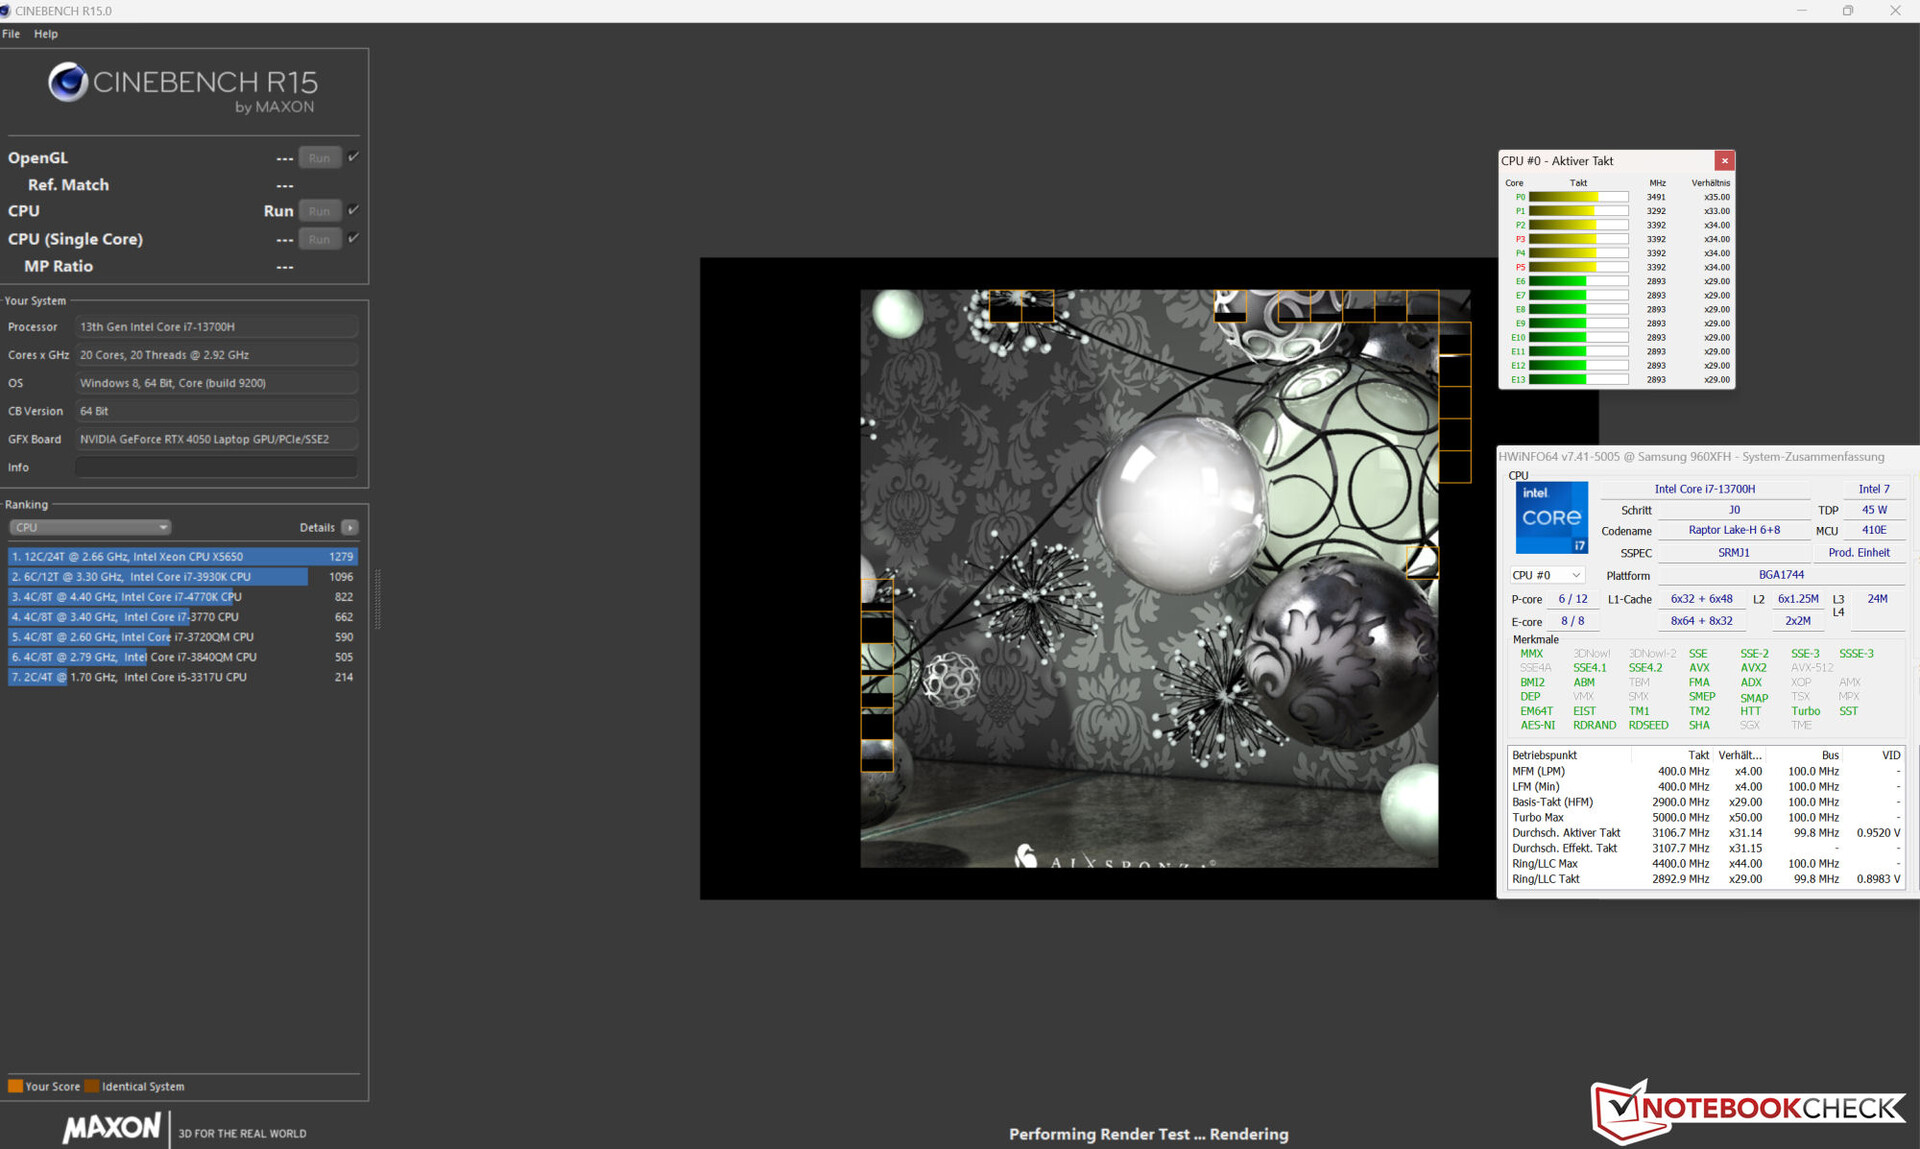Uncheck the CPU (Single Core) test checkmark

354,238
